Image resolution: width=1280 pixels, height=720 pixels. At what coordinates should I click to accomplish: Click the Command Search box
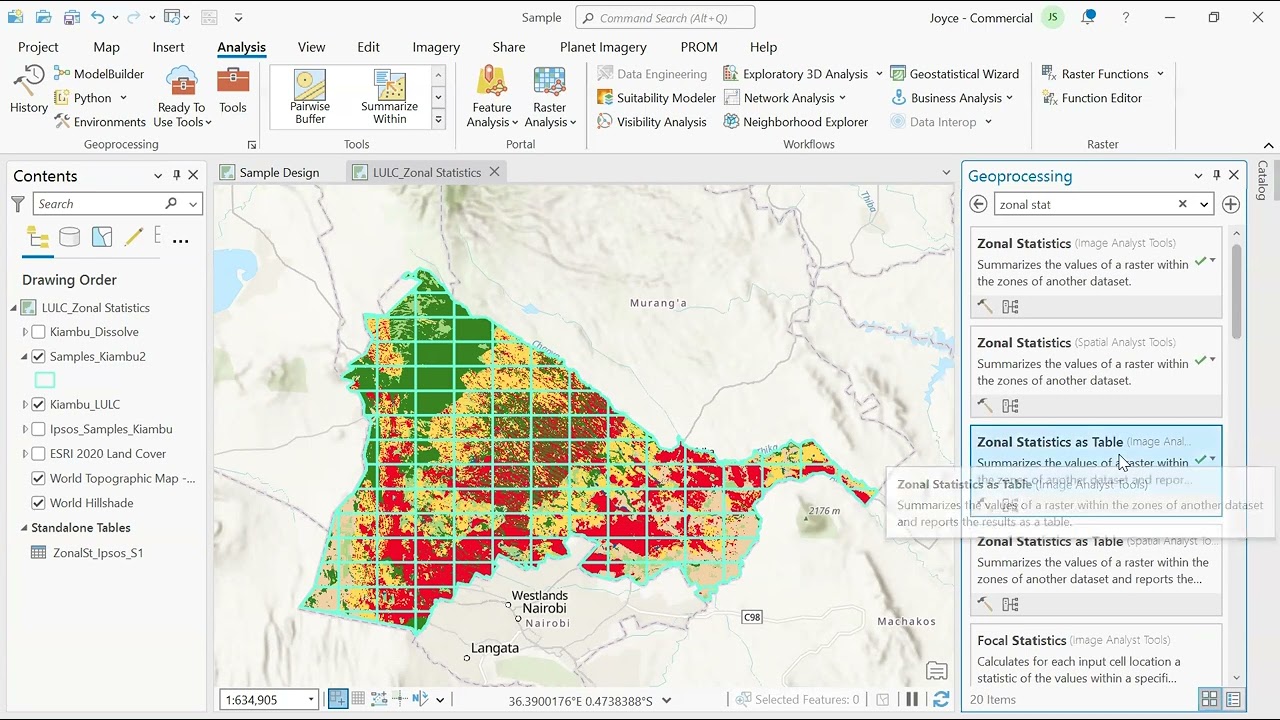[665, 17]
